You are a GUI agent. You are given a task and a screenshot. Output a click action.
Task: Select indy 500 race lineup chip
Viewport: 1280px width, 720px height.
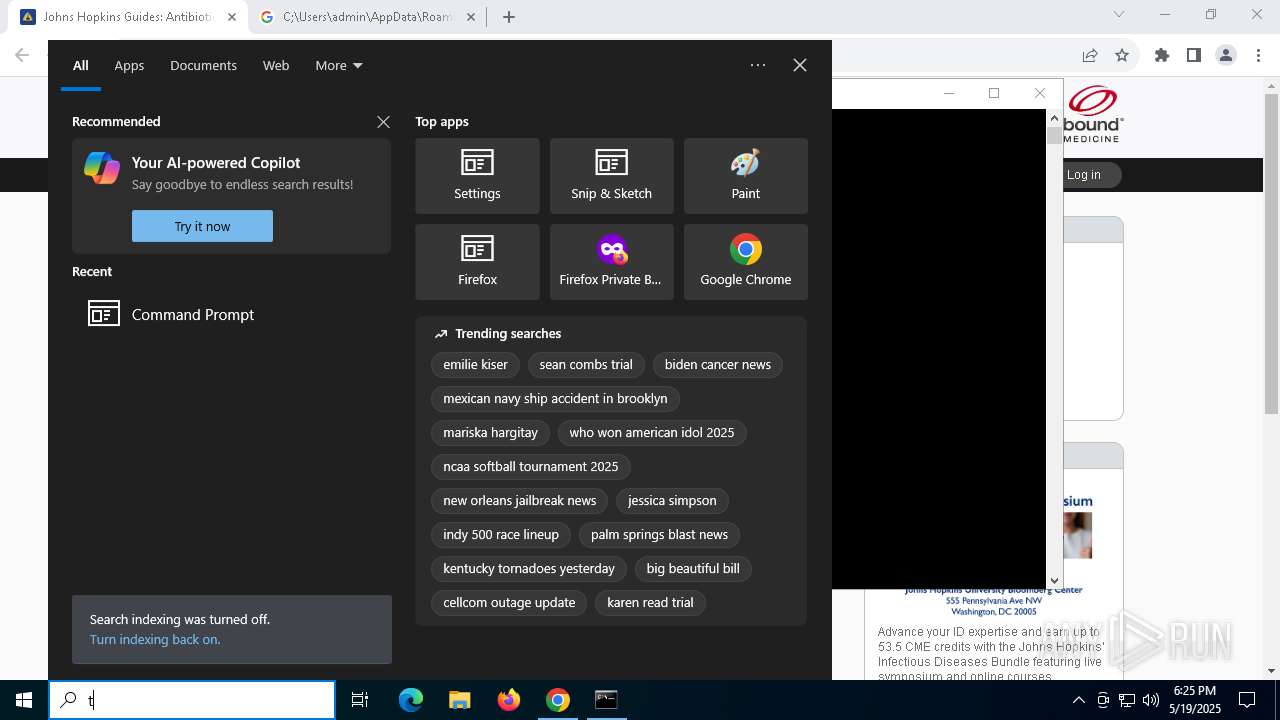tap(501, 535)
